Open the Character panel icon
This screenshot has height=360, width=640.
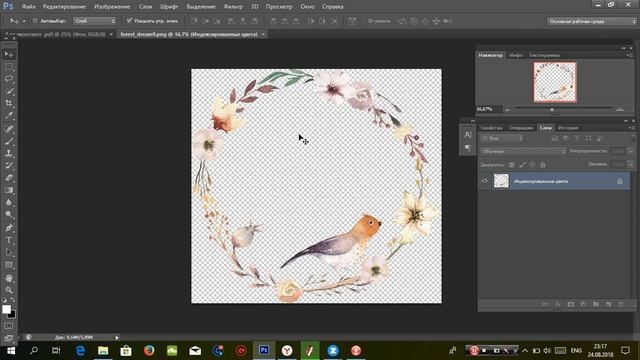(468, 134)
